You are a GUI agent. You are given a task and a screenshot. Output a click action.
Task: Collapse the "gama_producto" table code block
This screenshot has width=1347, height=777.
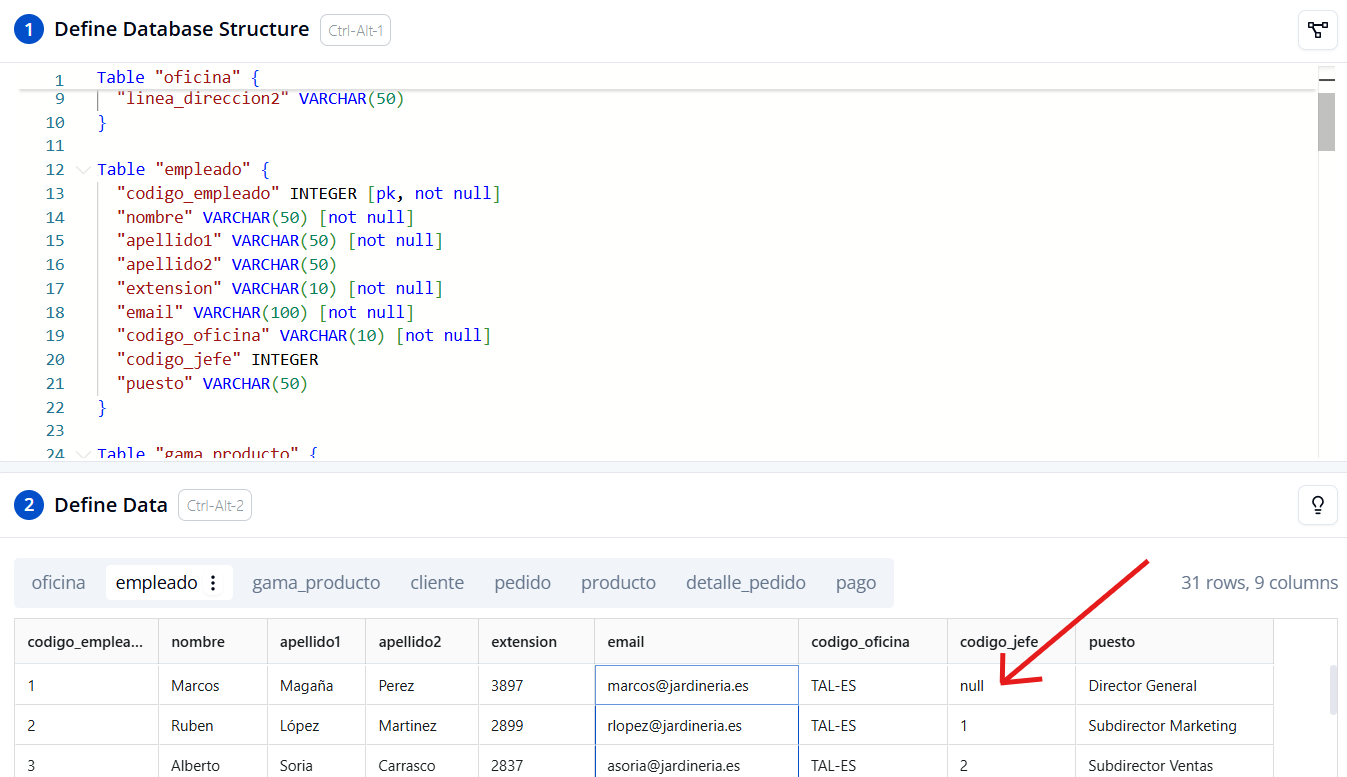click(83, 454)
